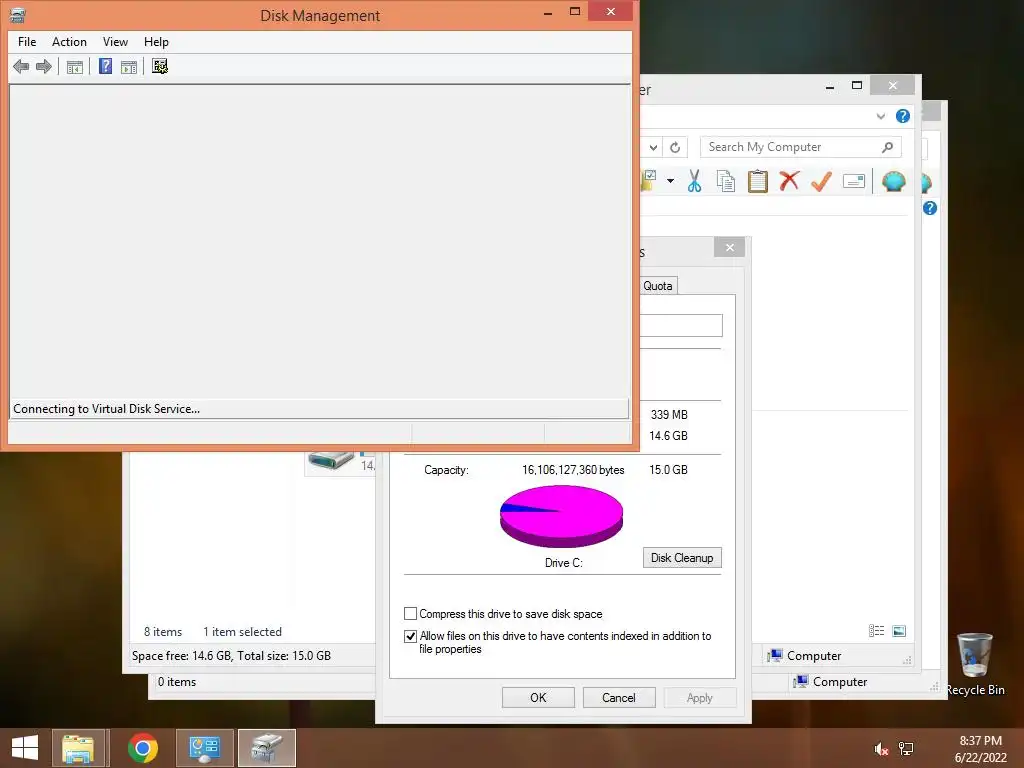
Task: Click the drive C pie chart
Action: [x=562, y=516]
